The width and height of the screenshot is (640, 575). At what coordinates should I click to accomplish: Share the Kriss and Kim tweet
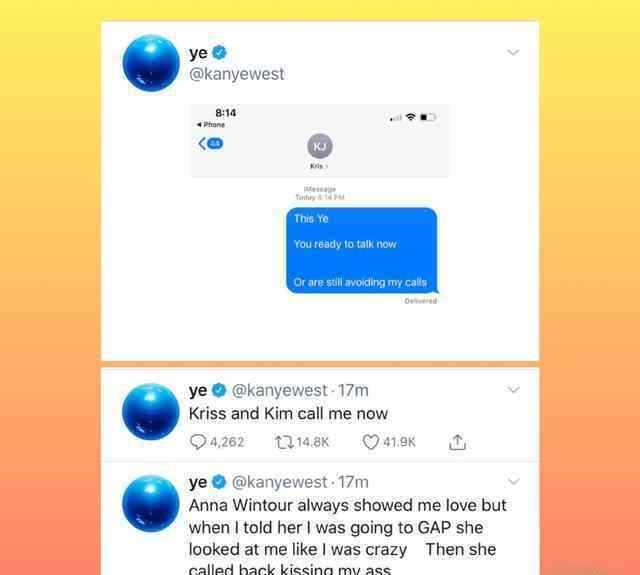[x=458, y=442]
